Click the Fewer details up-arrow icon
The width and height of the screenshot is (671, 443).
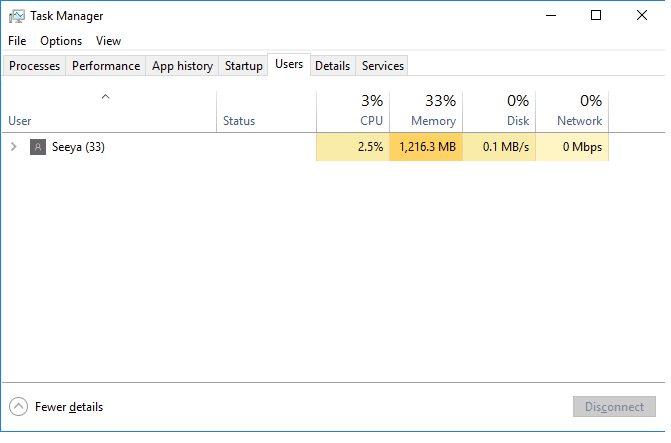(19, 407)
